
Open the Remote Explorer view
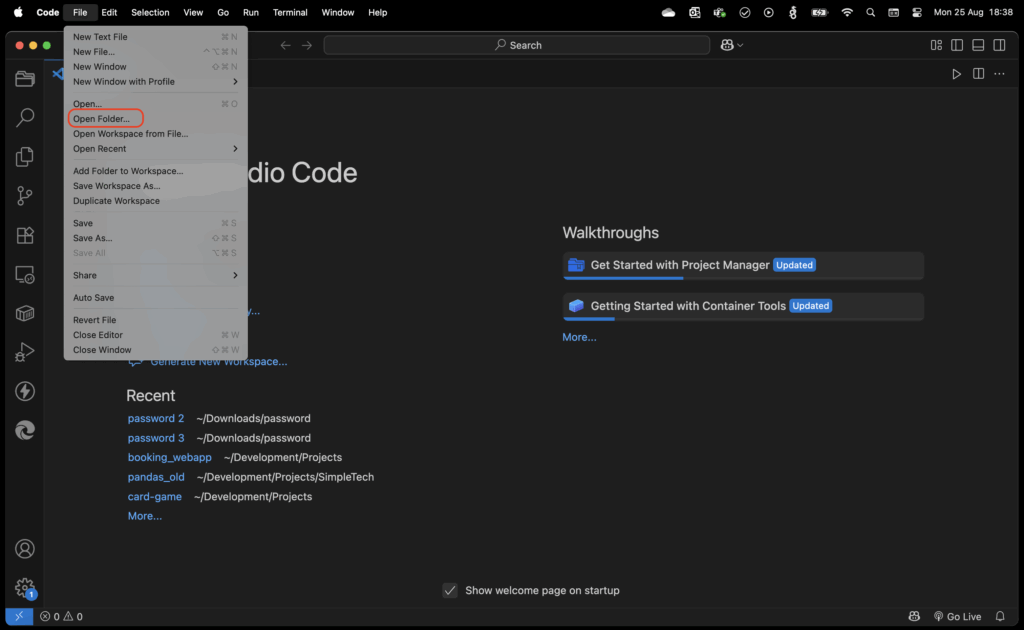click(x=25, y=275)
